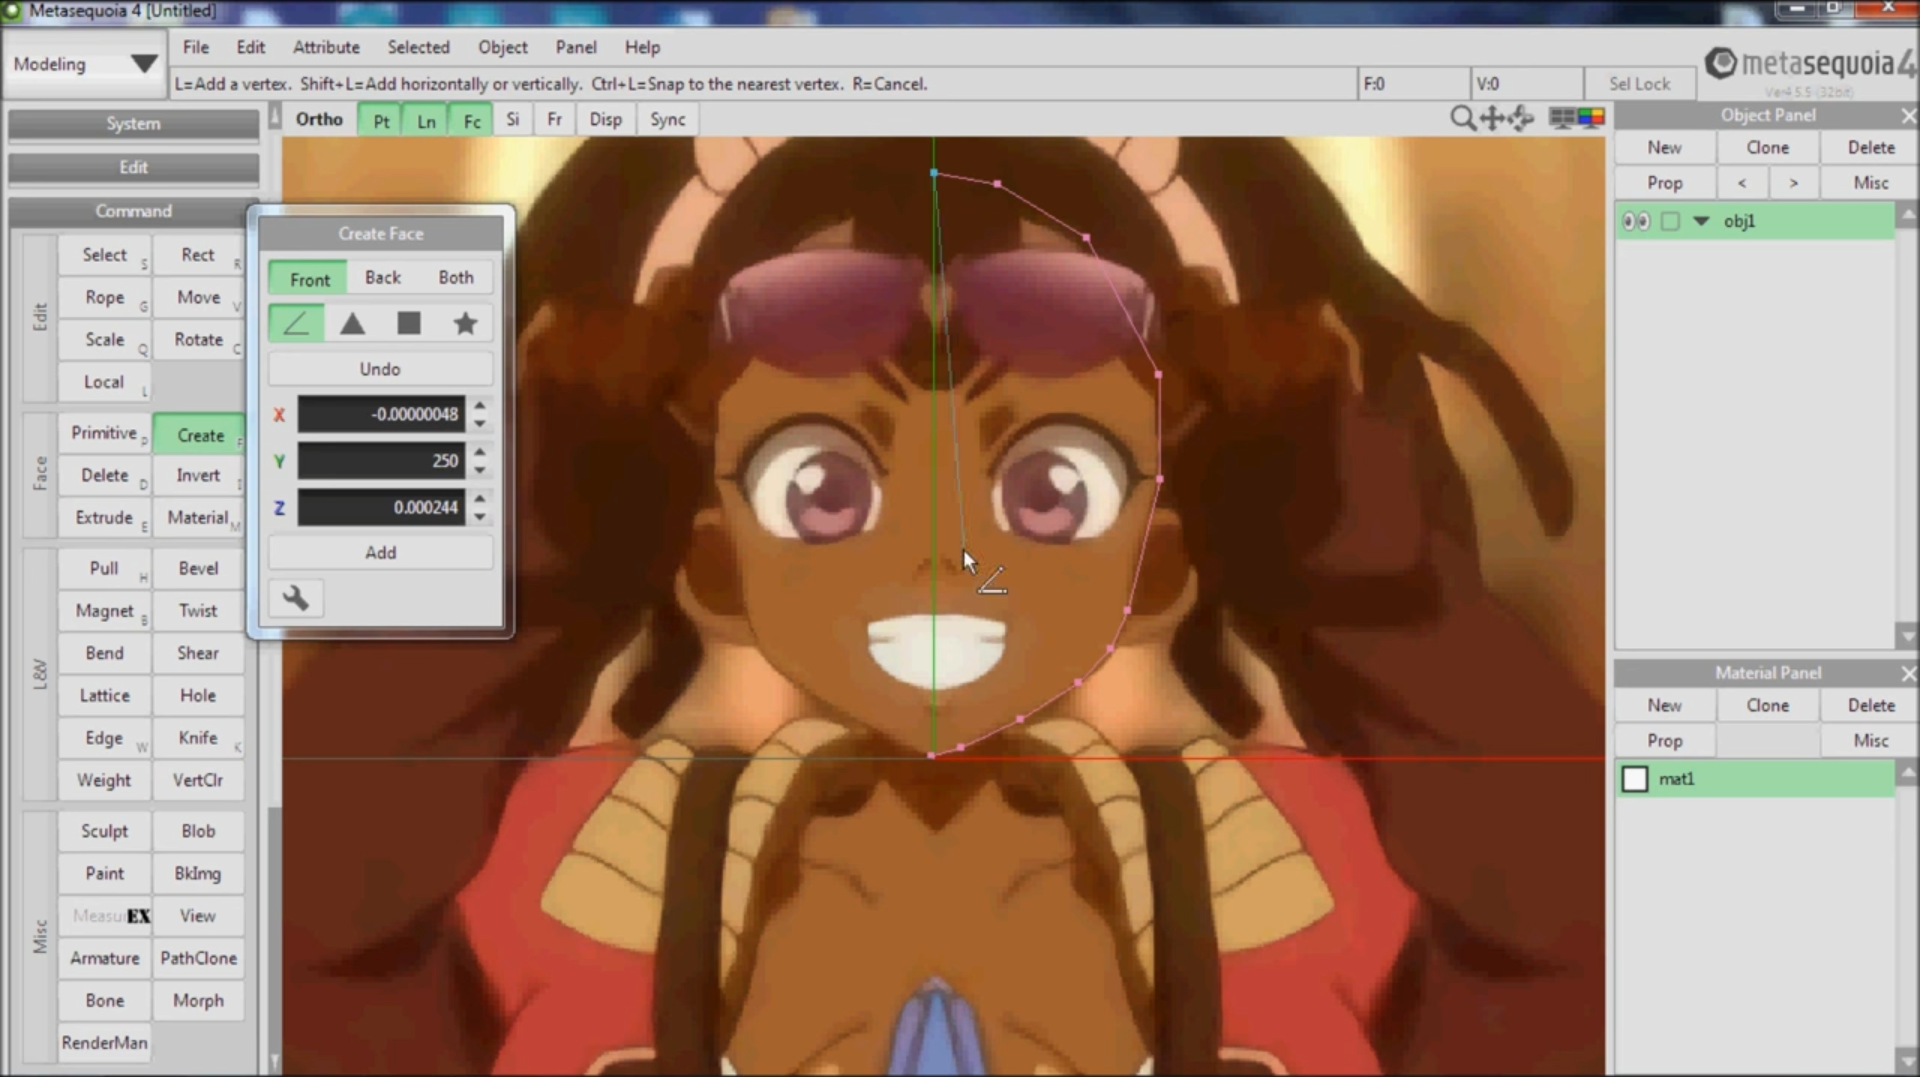
Task: Click the Sel Lock button
Action: click(x=1639, y=84)
